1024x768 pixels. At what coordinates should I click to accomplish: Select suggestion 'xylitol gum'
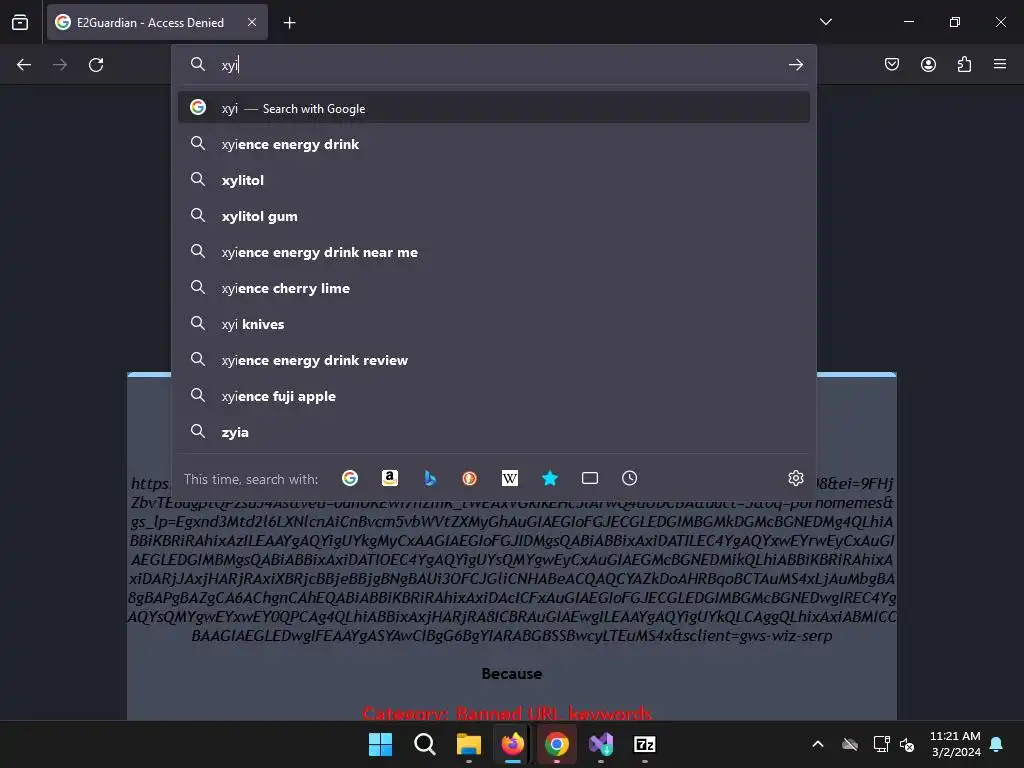[494, 216]
